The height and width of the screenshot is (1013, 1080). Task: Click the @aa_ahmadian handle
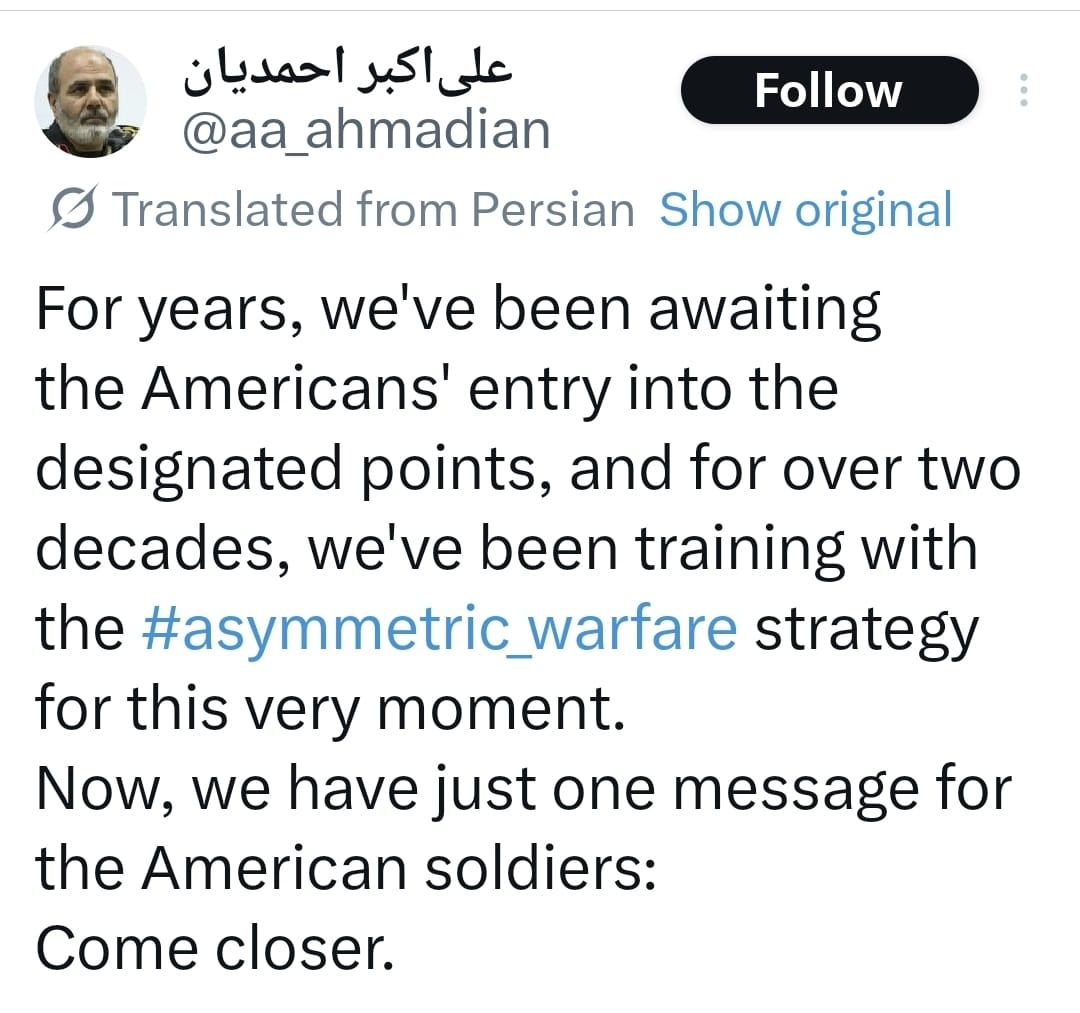point(365,130)
